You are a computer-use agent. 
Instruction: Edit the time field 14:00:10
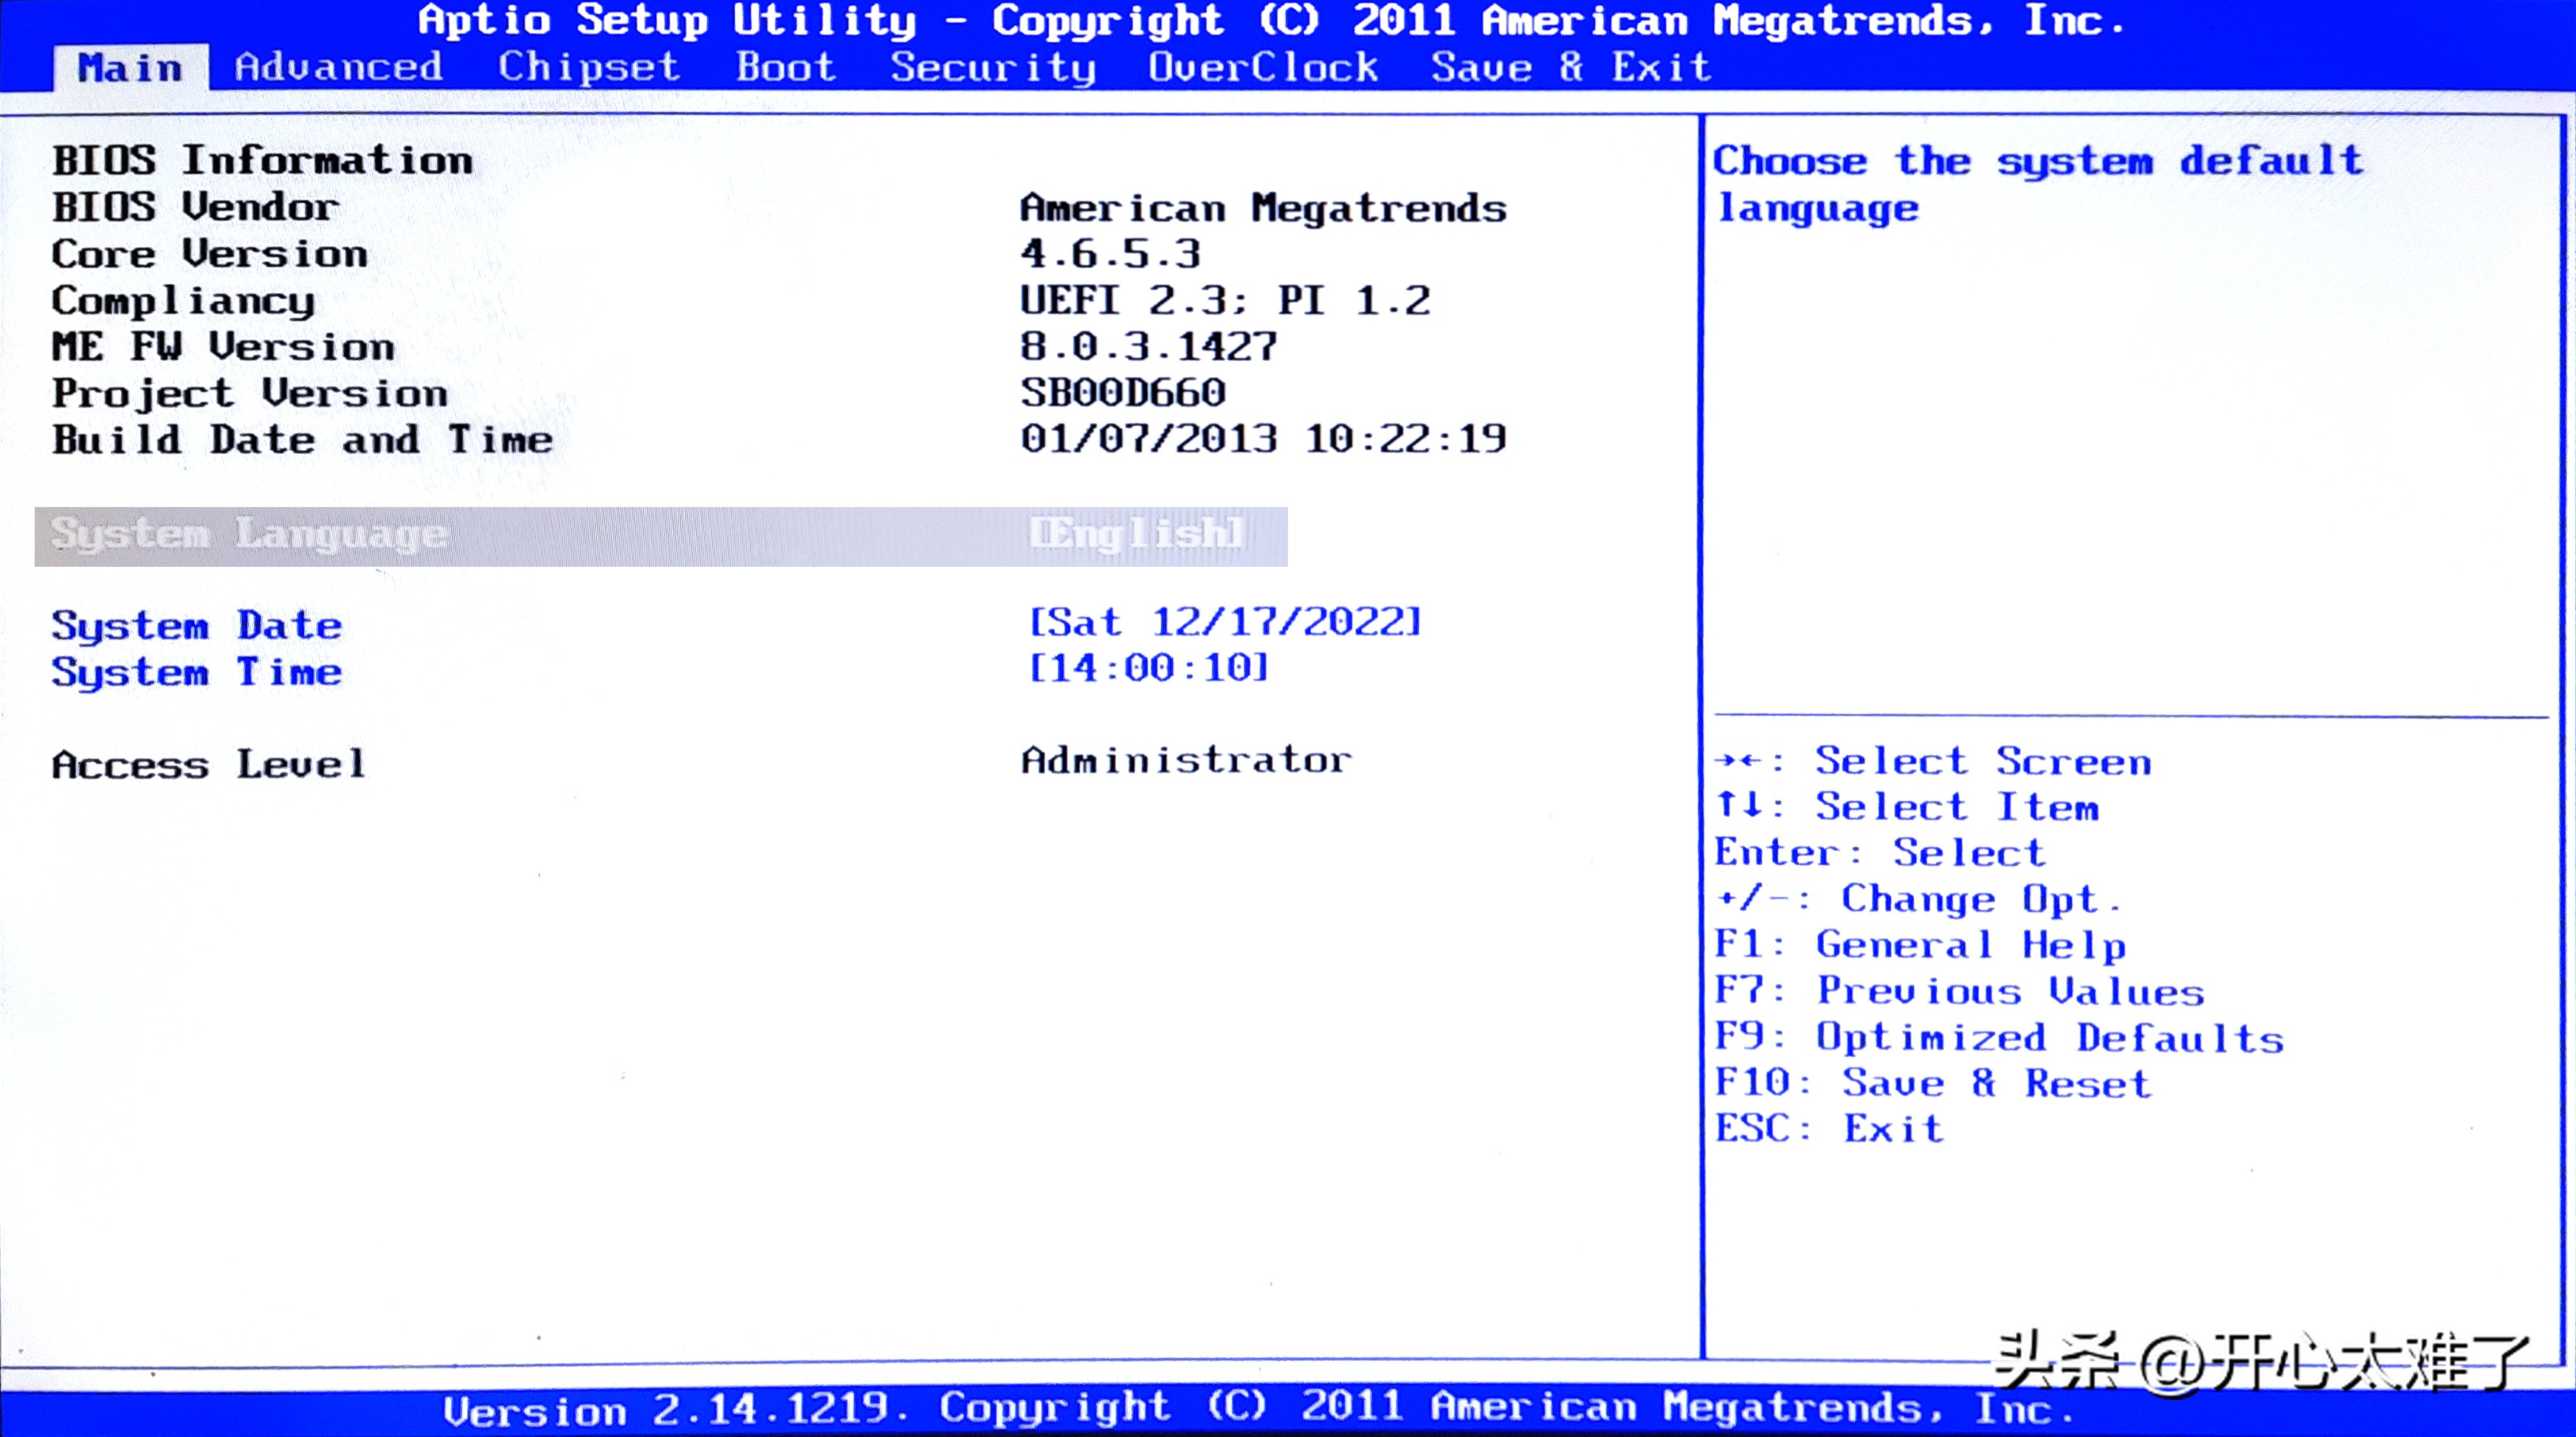coord(1149,668)
